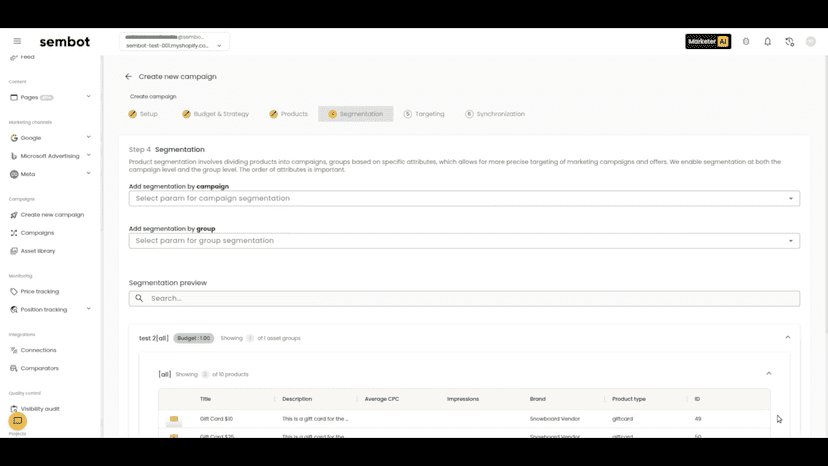This screenshot has width=828, height=466.
Task: Click the Connections icon
Action: click(x=14, y=350)
